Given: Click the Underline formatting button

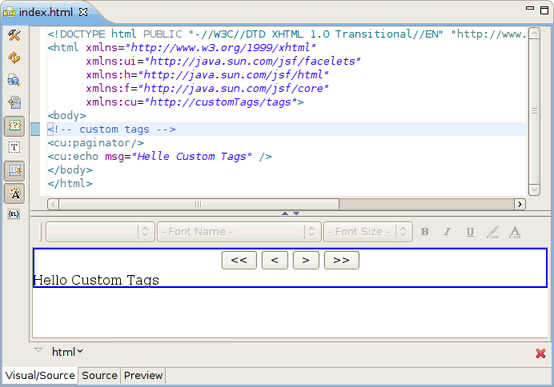Looking at the screenshot, I should [x=470, y=232].
